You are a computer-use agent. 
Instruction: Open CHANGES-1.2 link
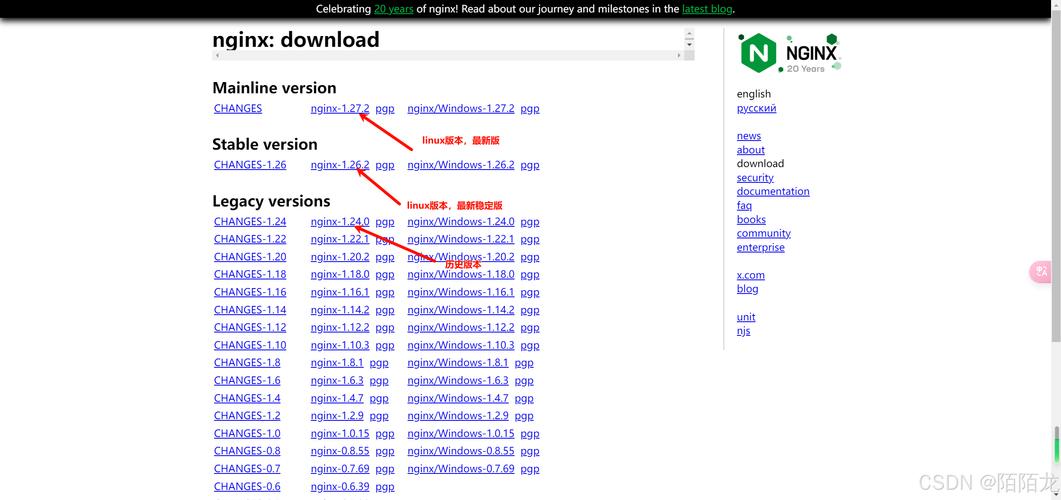(247, 415)
